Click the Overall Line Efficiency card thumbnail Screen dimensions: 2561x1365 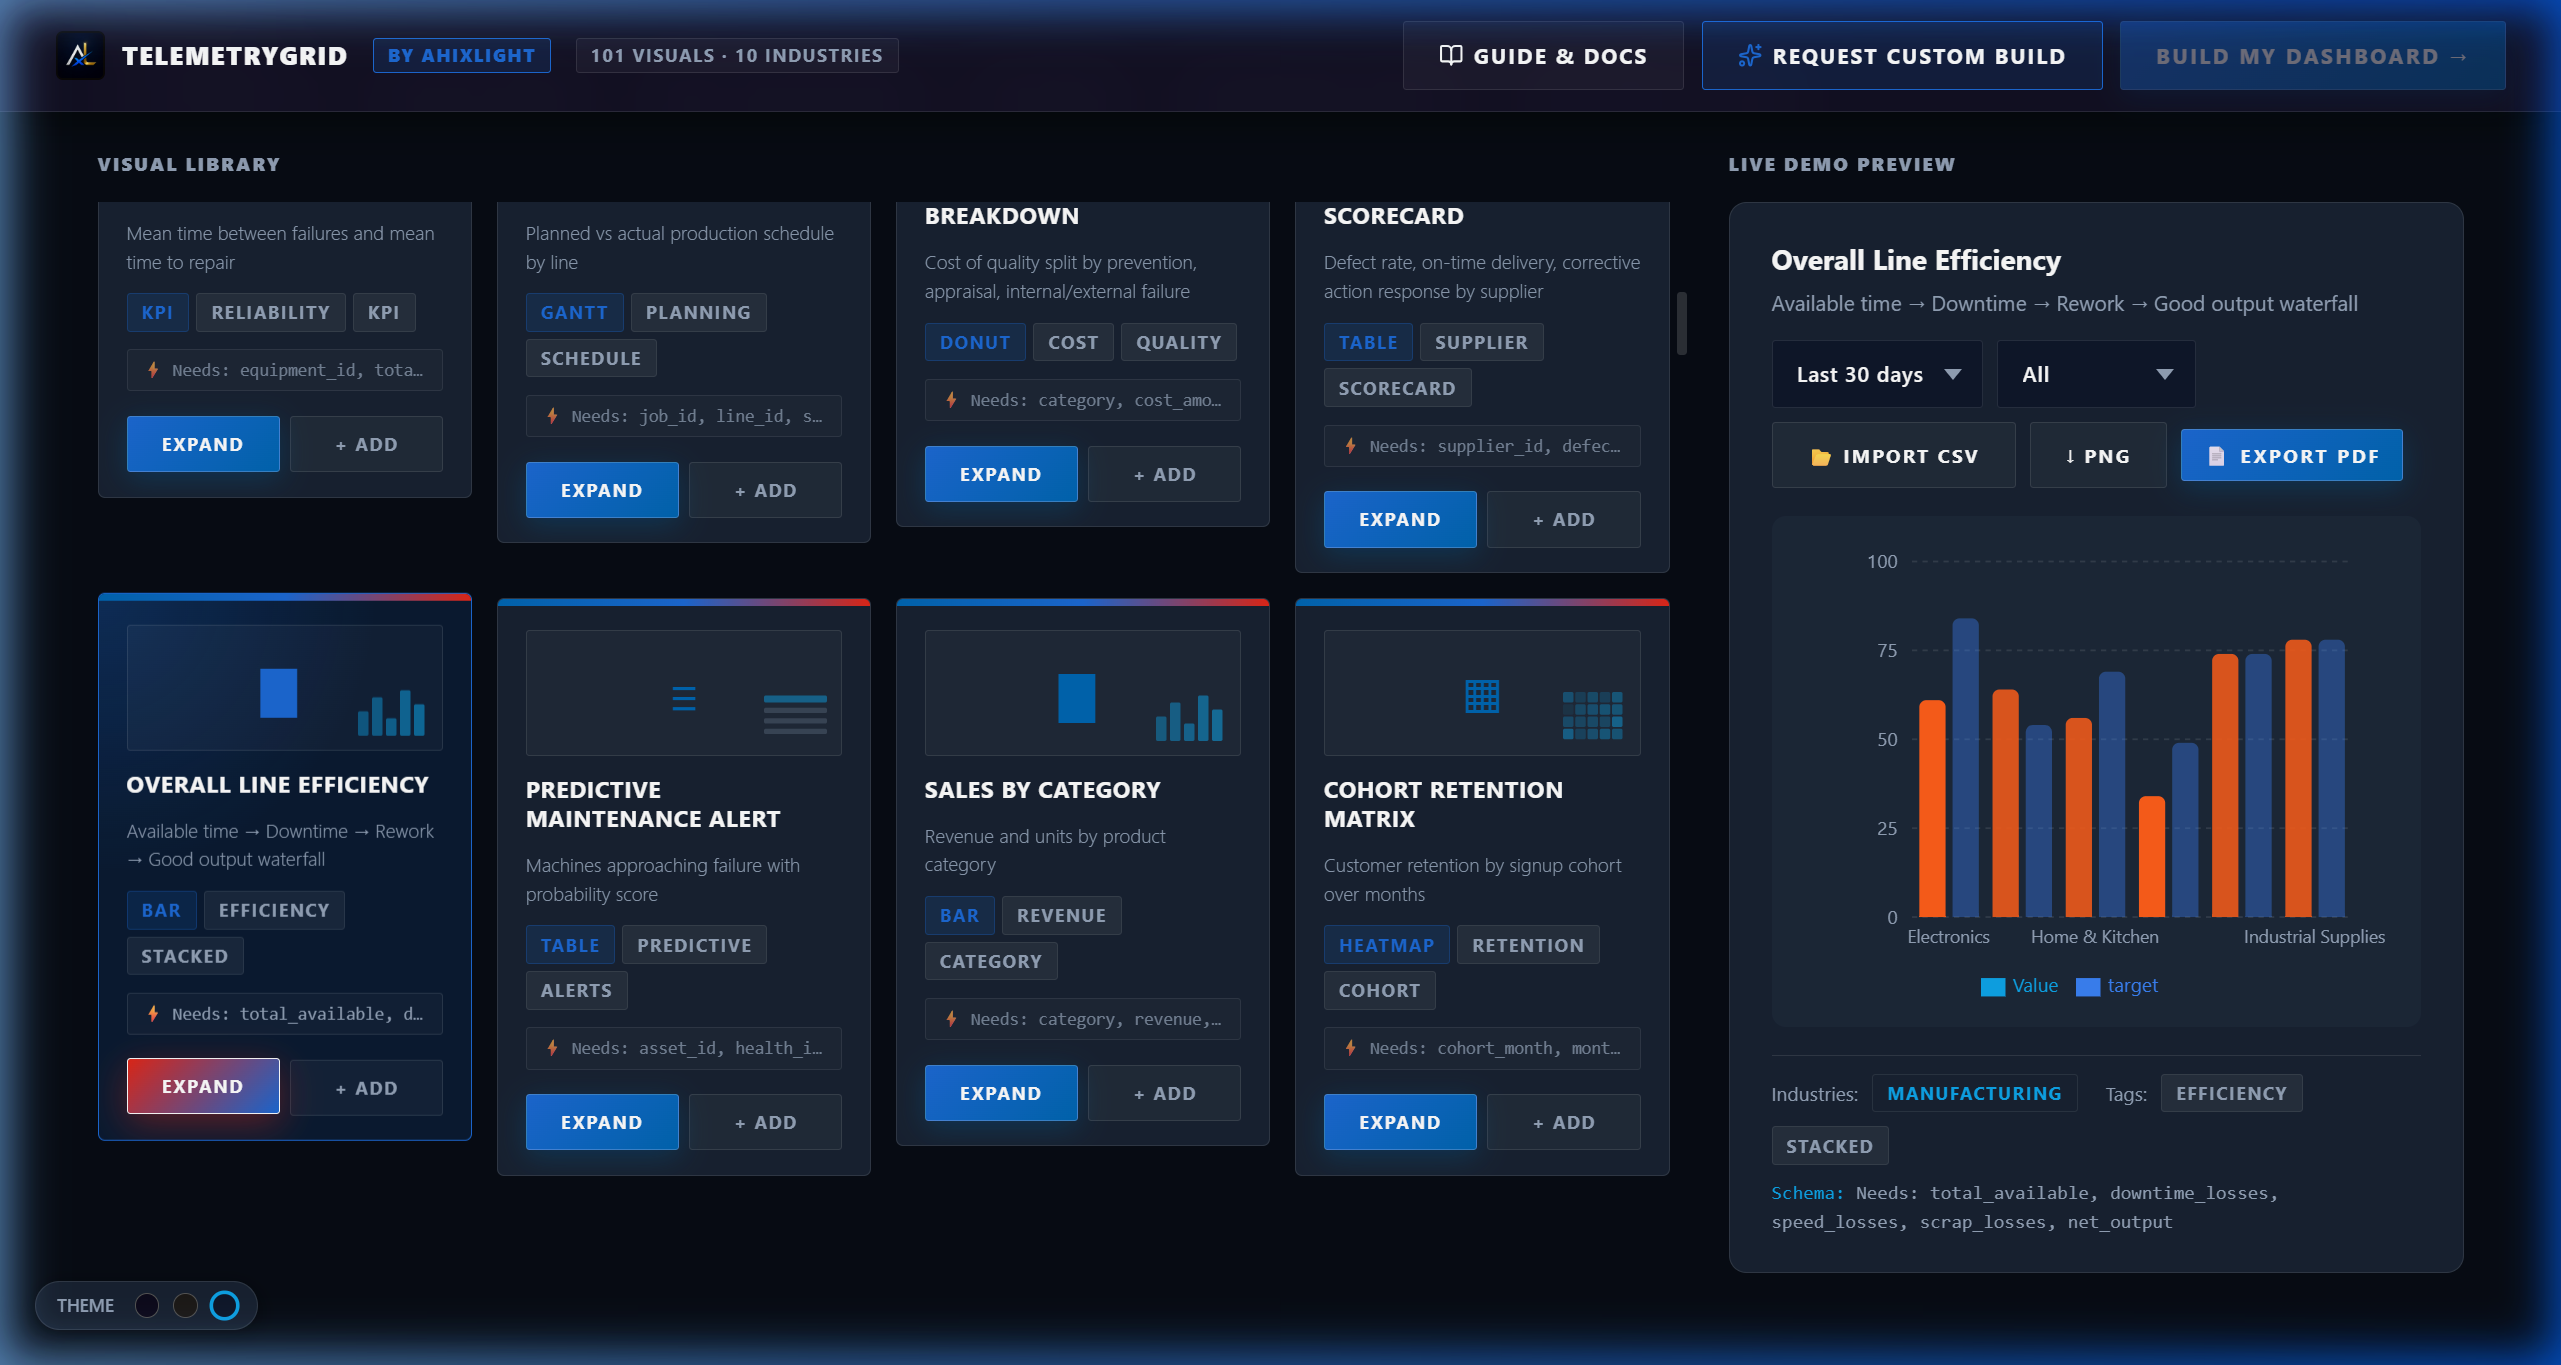284,688
